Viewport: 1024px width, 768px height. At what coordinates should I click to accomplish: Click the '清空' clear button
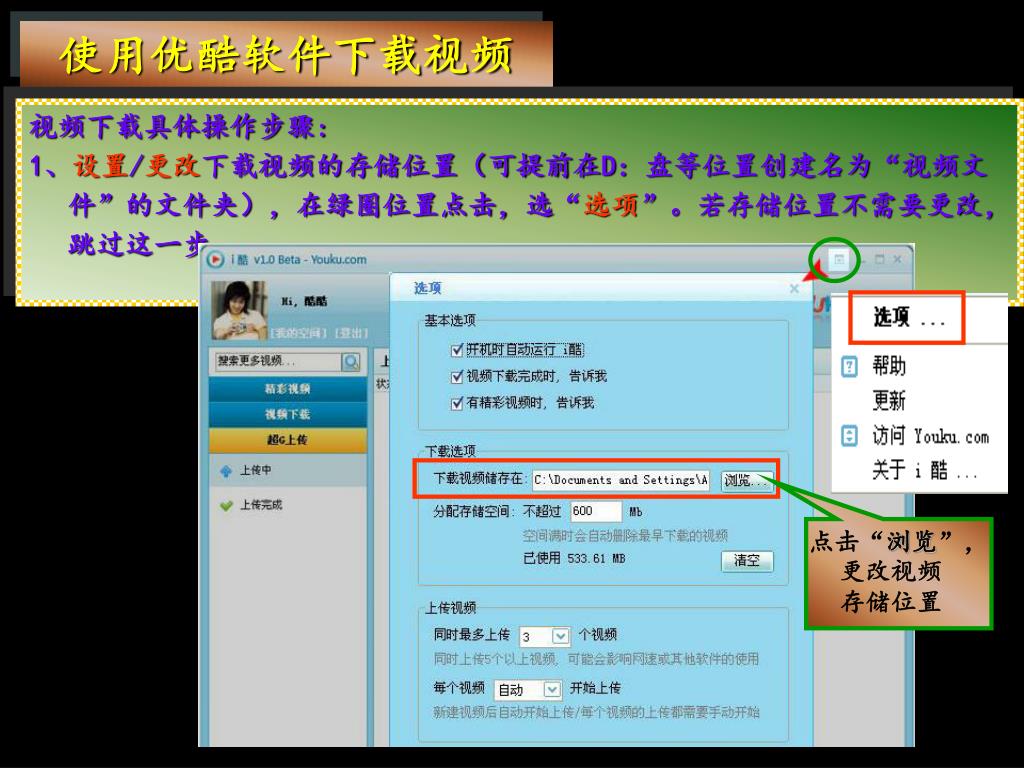747,560
